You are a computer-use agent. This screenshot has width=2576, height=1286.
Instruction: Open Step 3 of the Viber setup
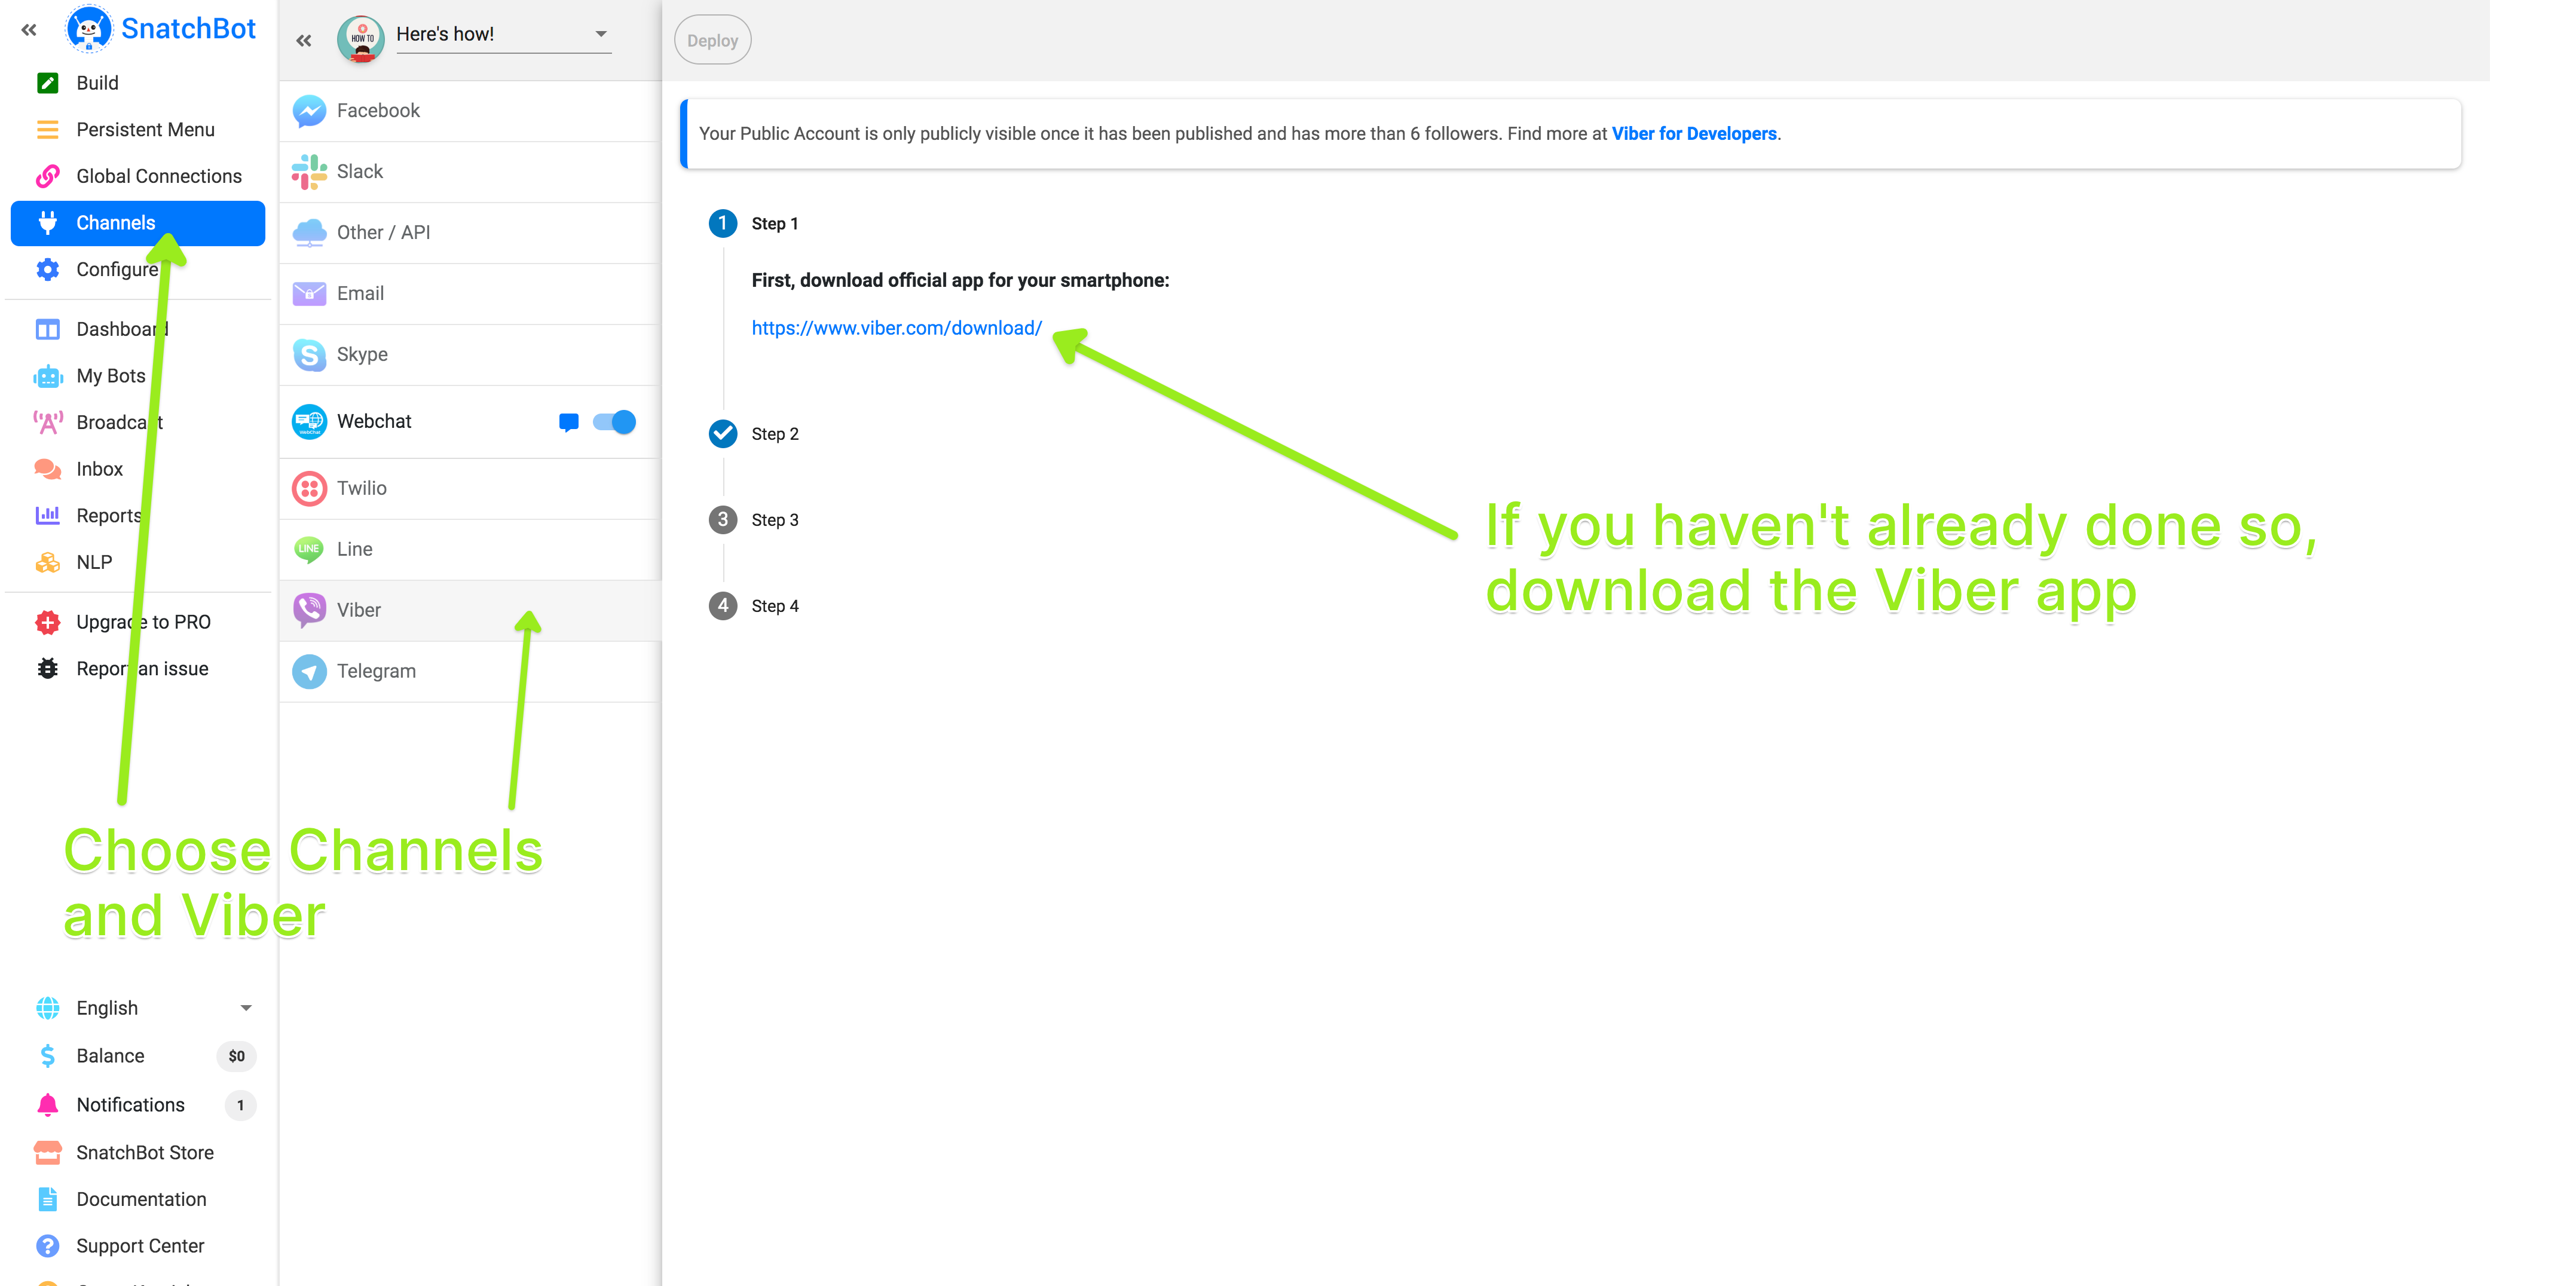[x=774, y=520]
